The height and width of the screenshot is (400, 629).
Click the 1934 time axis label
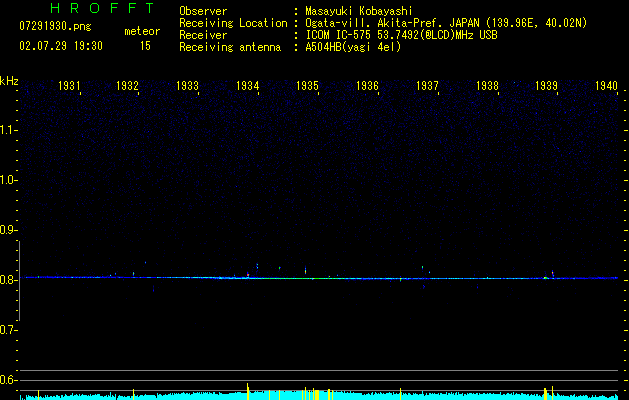[x=248, y=85]
